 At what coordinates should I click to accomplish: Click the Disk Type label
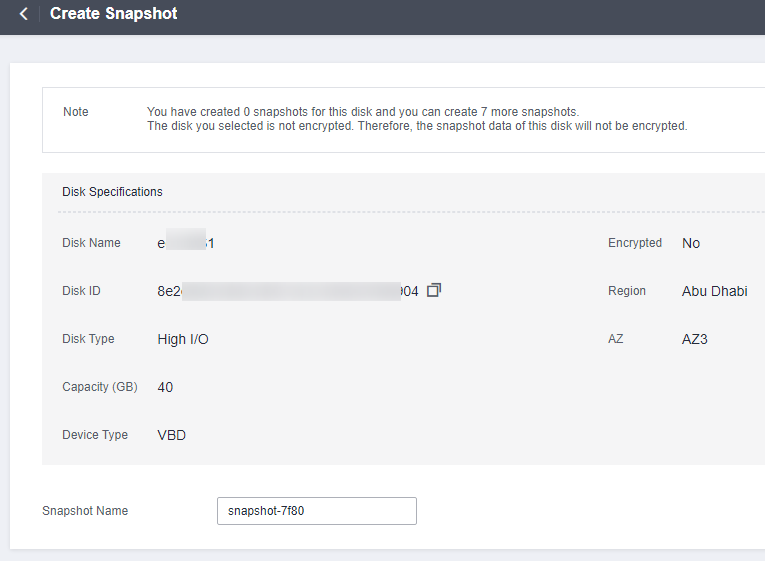click(x=88, y=339)
